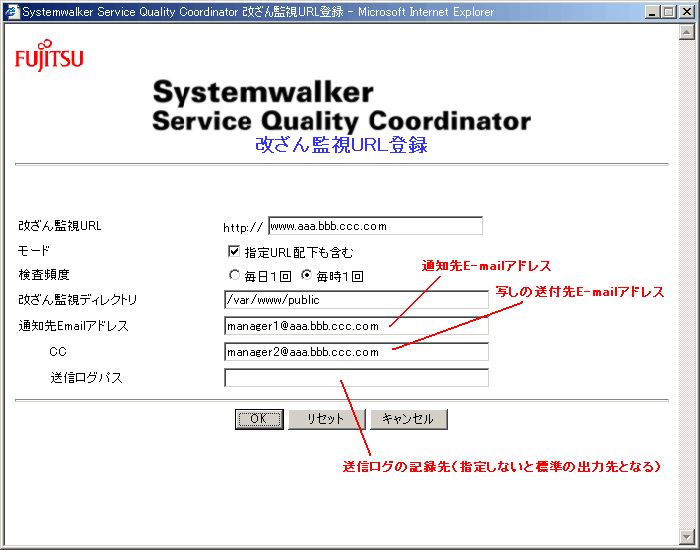
Task: Maximize the Internet Explorer window
Action: [662, 12]
